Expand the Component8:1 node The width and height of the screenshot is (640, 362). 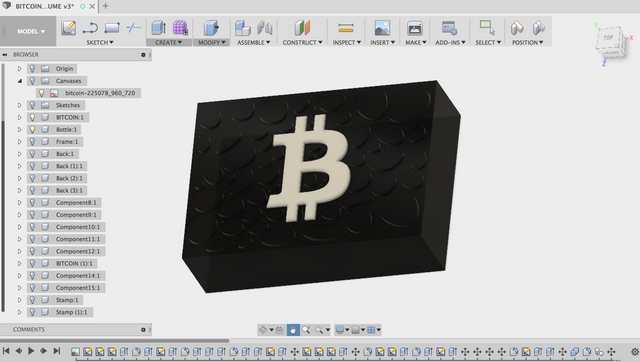[20, 202]
